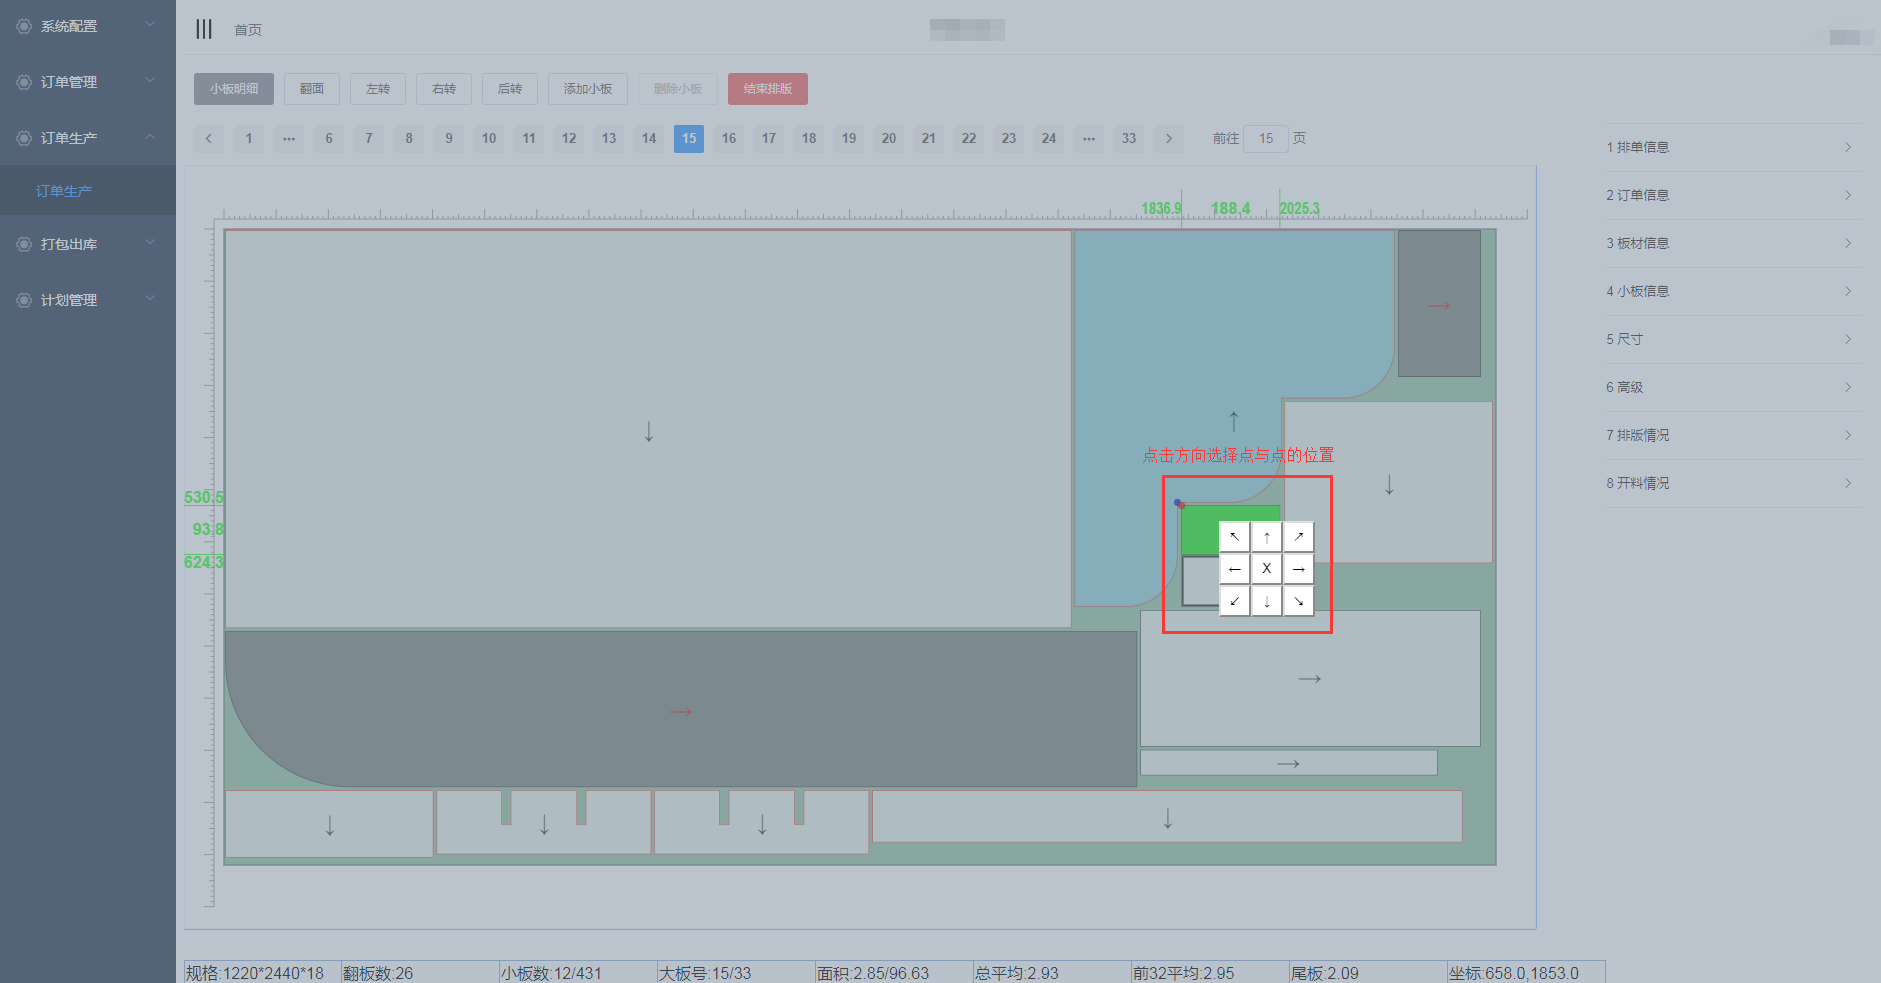Expand the 打包出库 sidebar menu
The image size is (1881, 983).
pos(87,244)
